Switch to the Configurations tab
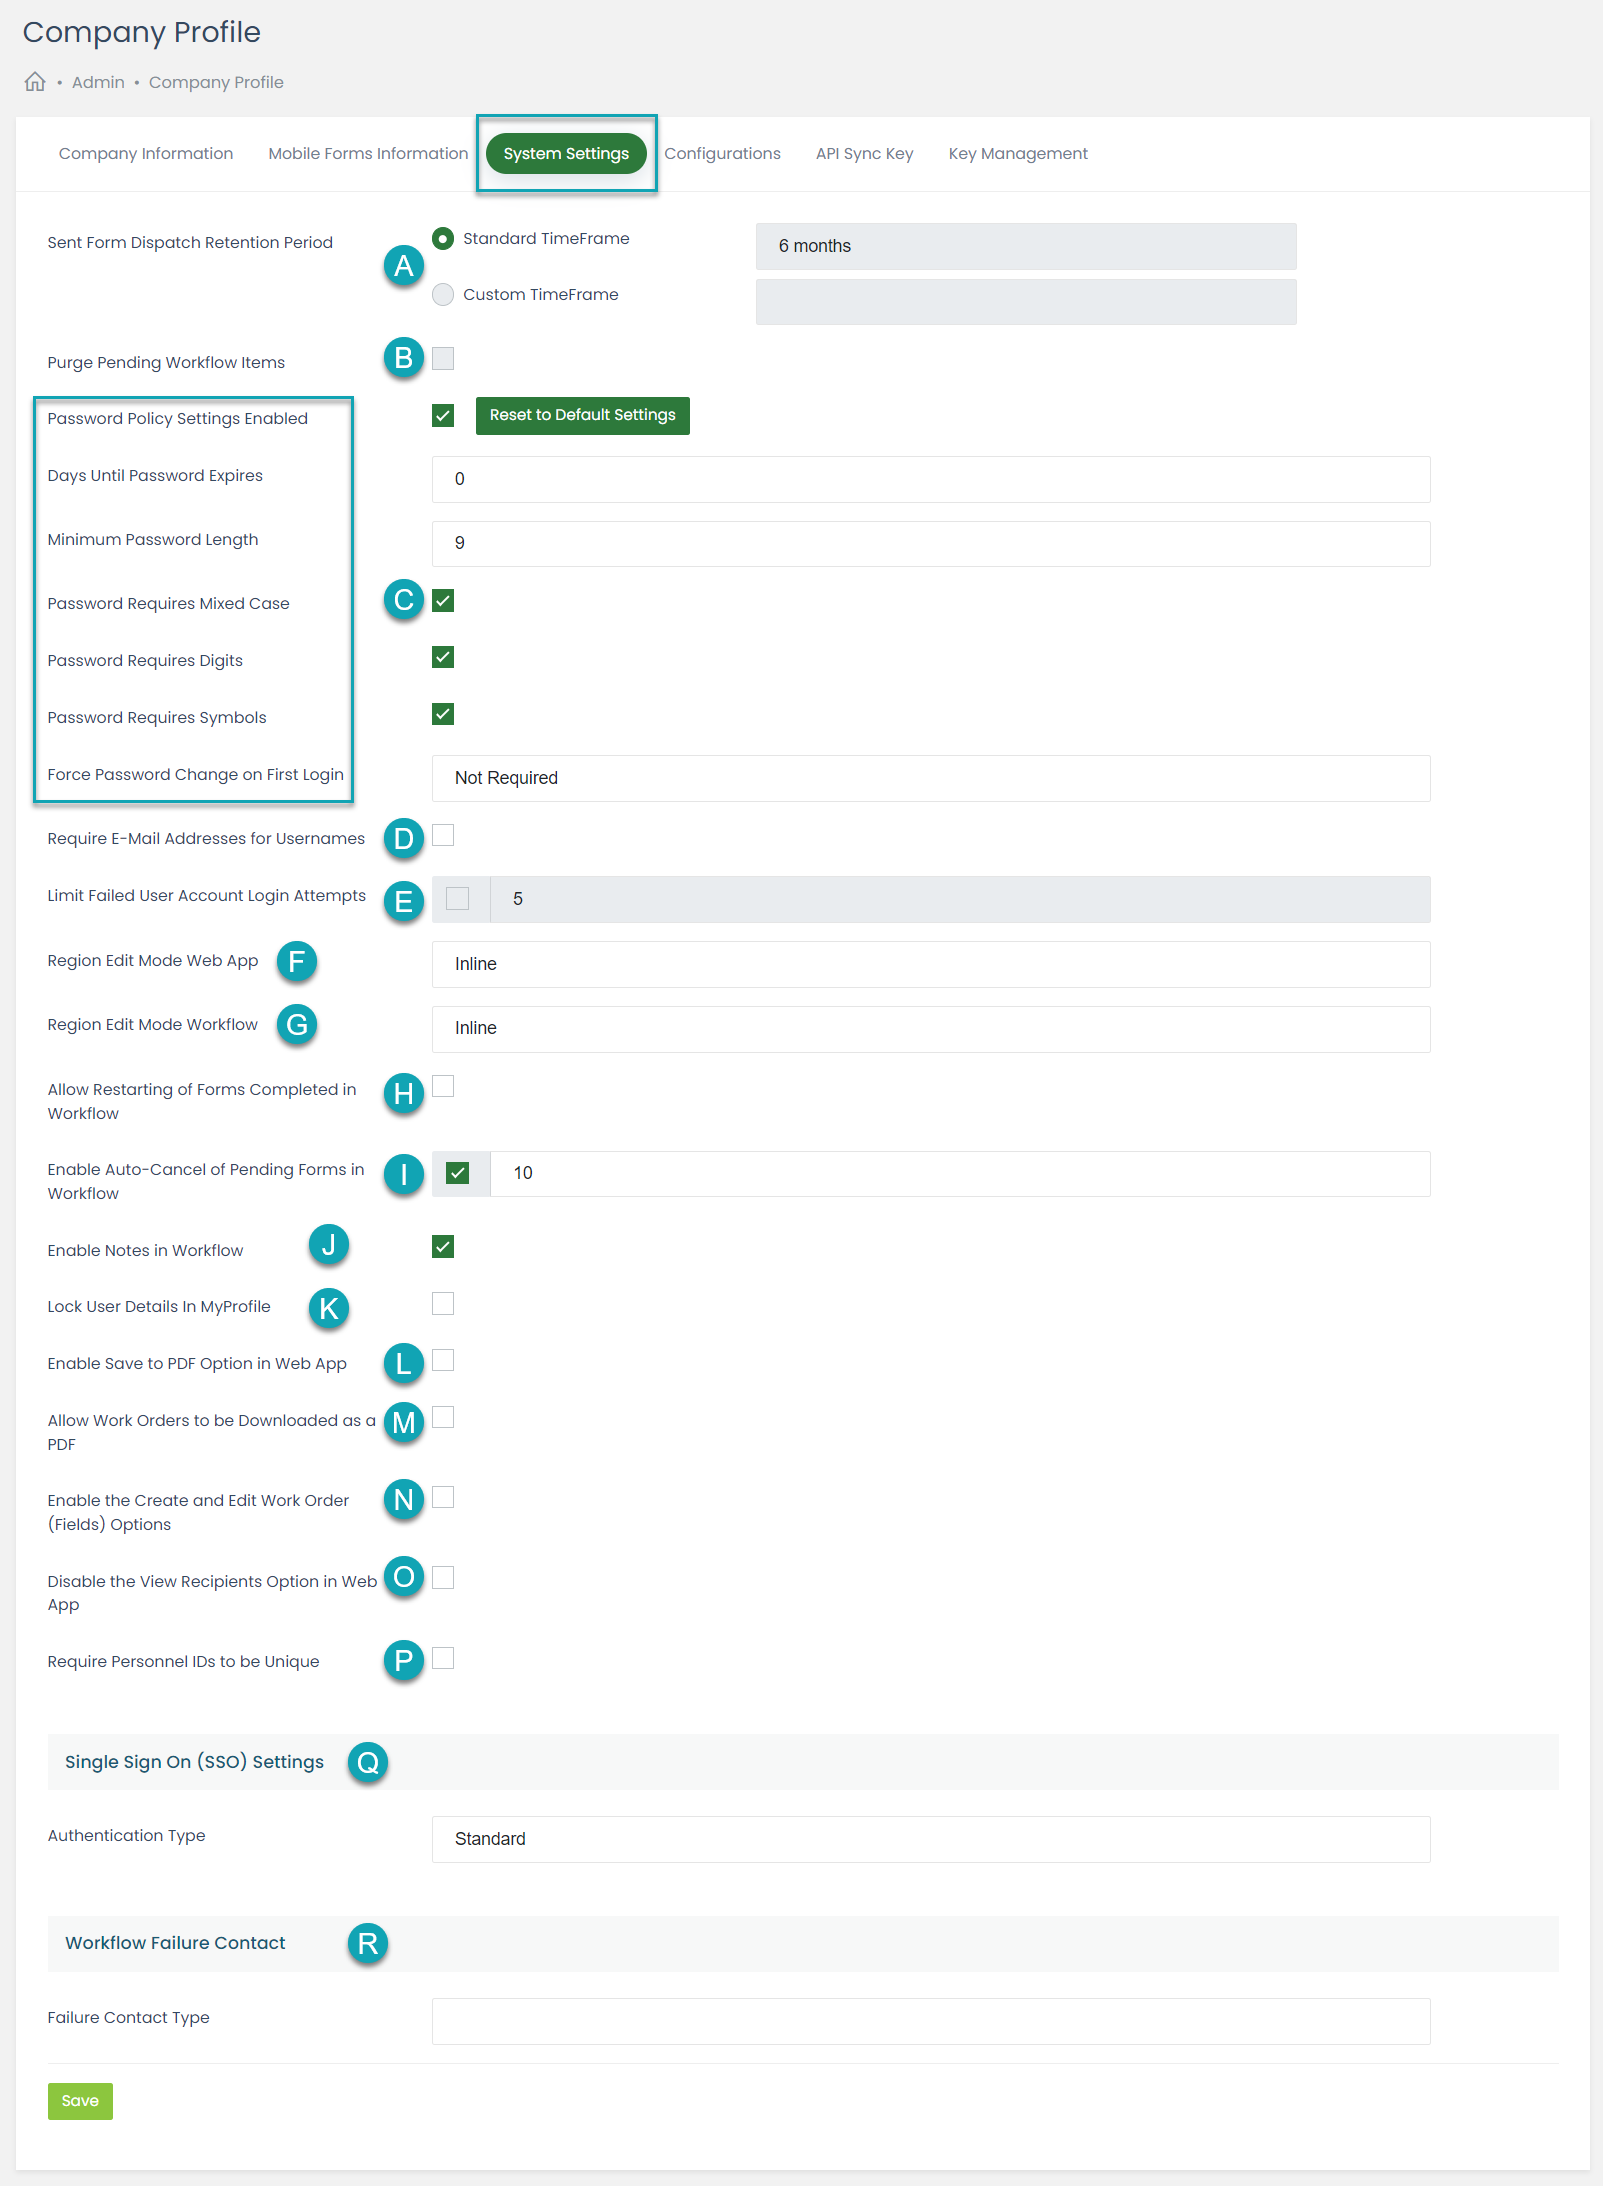 click(722, 154)
